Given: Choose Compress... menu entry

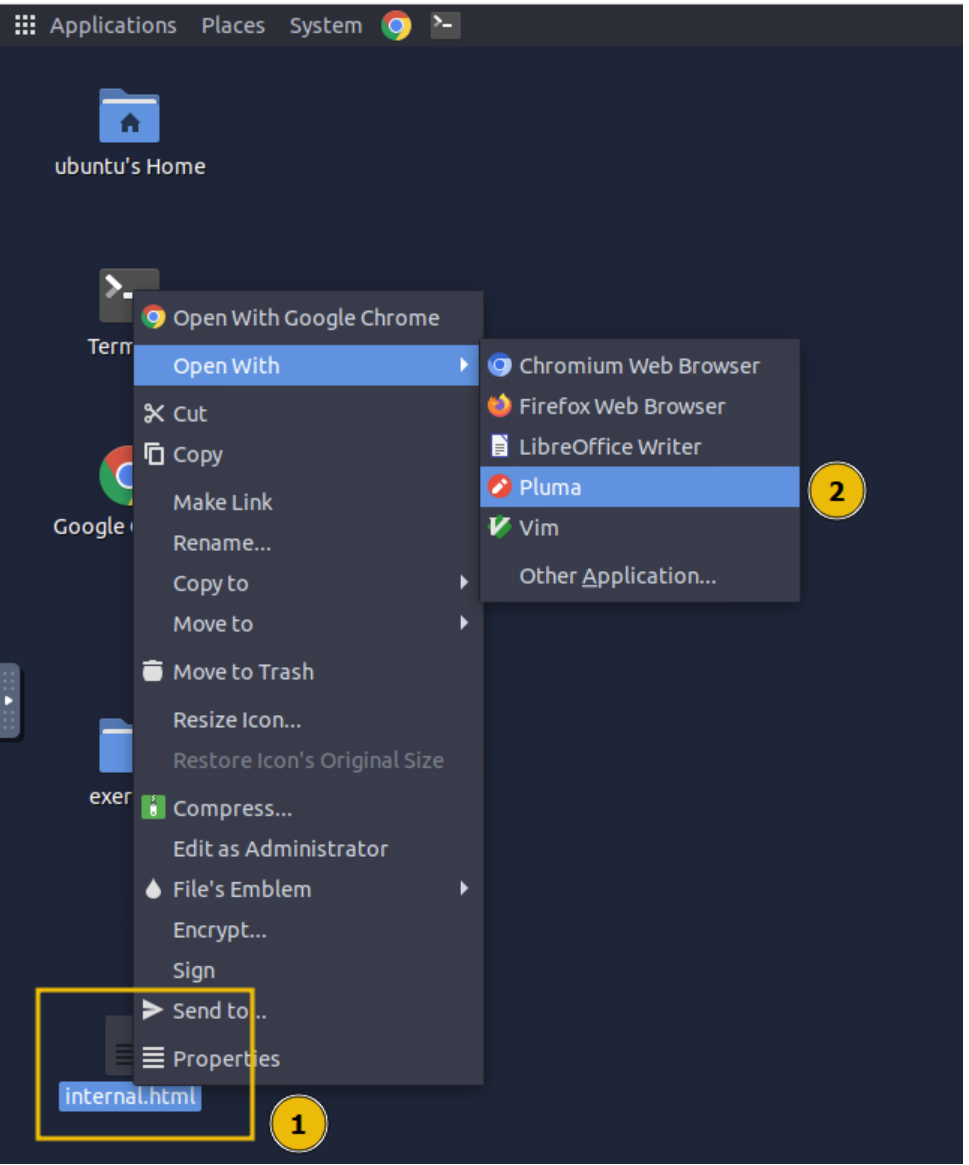Looking at the screenshot, I should pos(308,808).
